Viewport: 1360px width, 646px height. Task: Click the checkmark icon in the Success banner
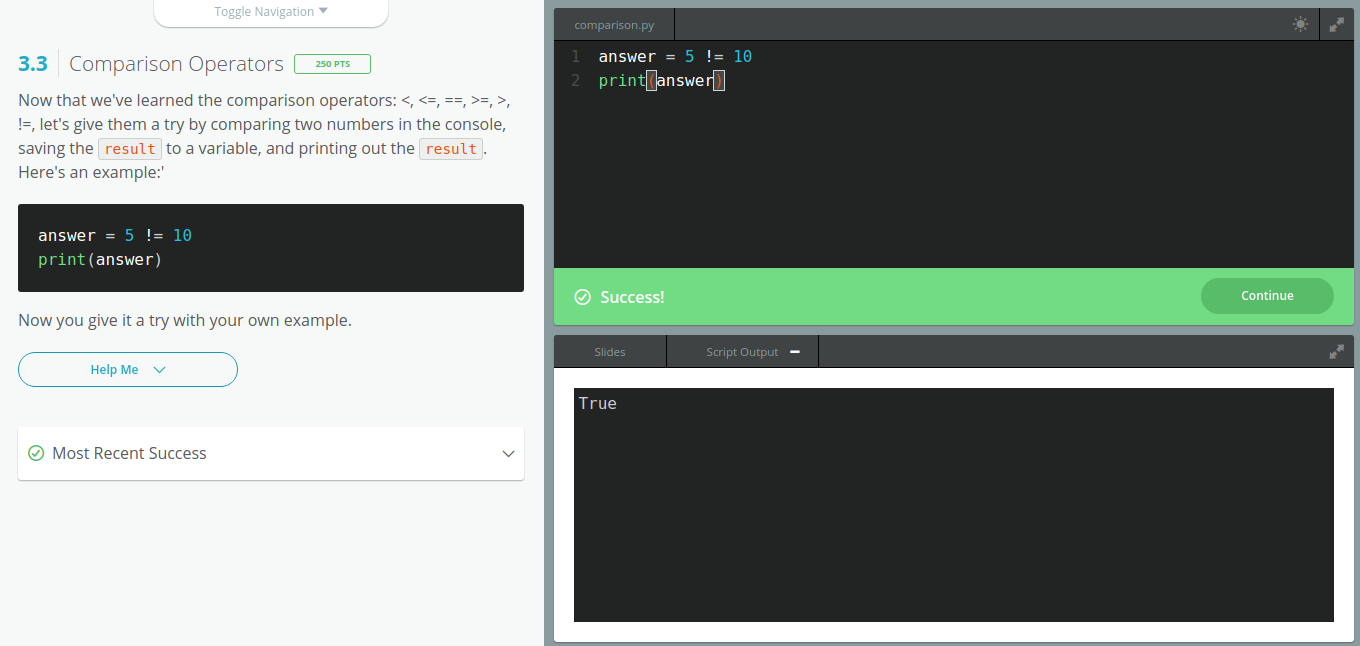(582, 296)
